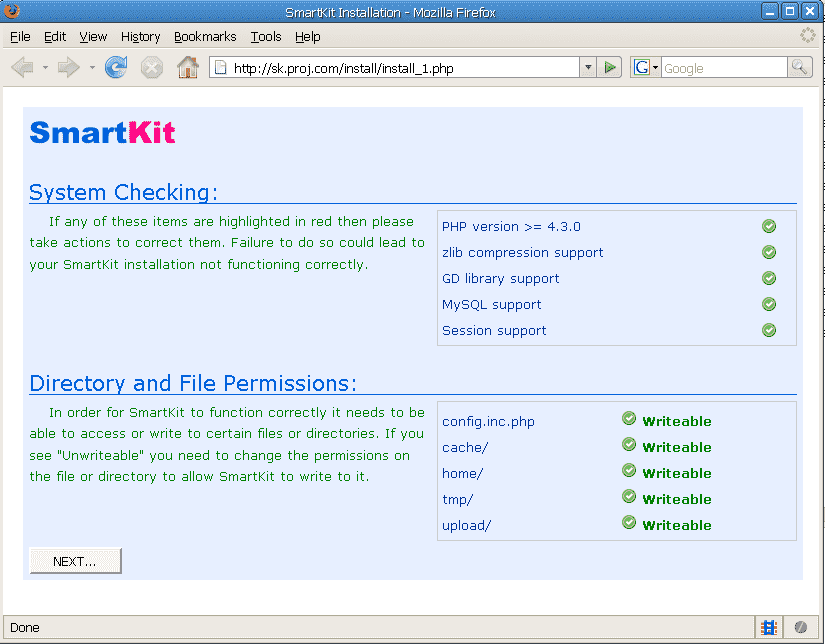Click the blue status bar extension icon

[769, 627]
